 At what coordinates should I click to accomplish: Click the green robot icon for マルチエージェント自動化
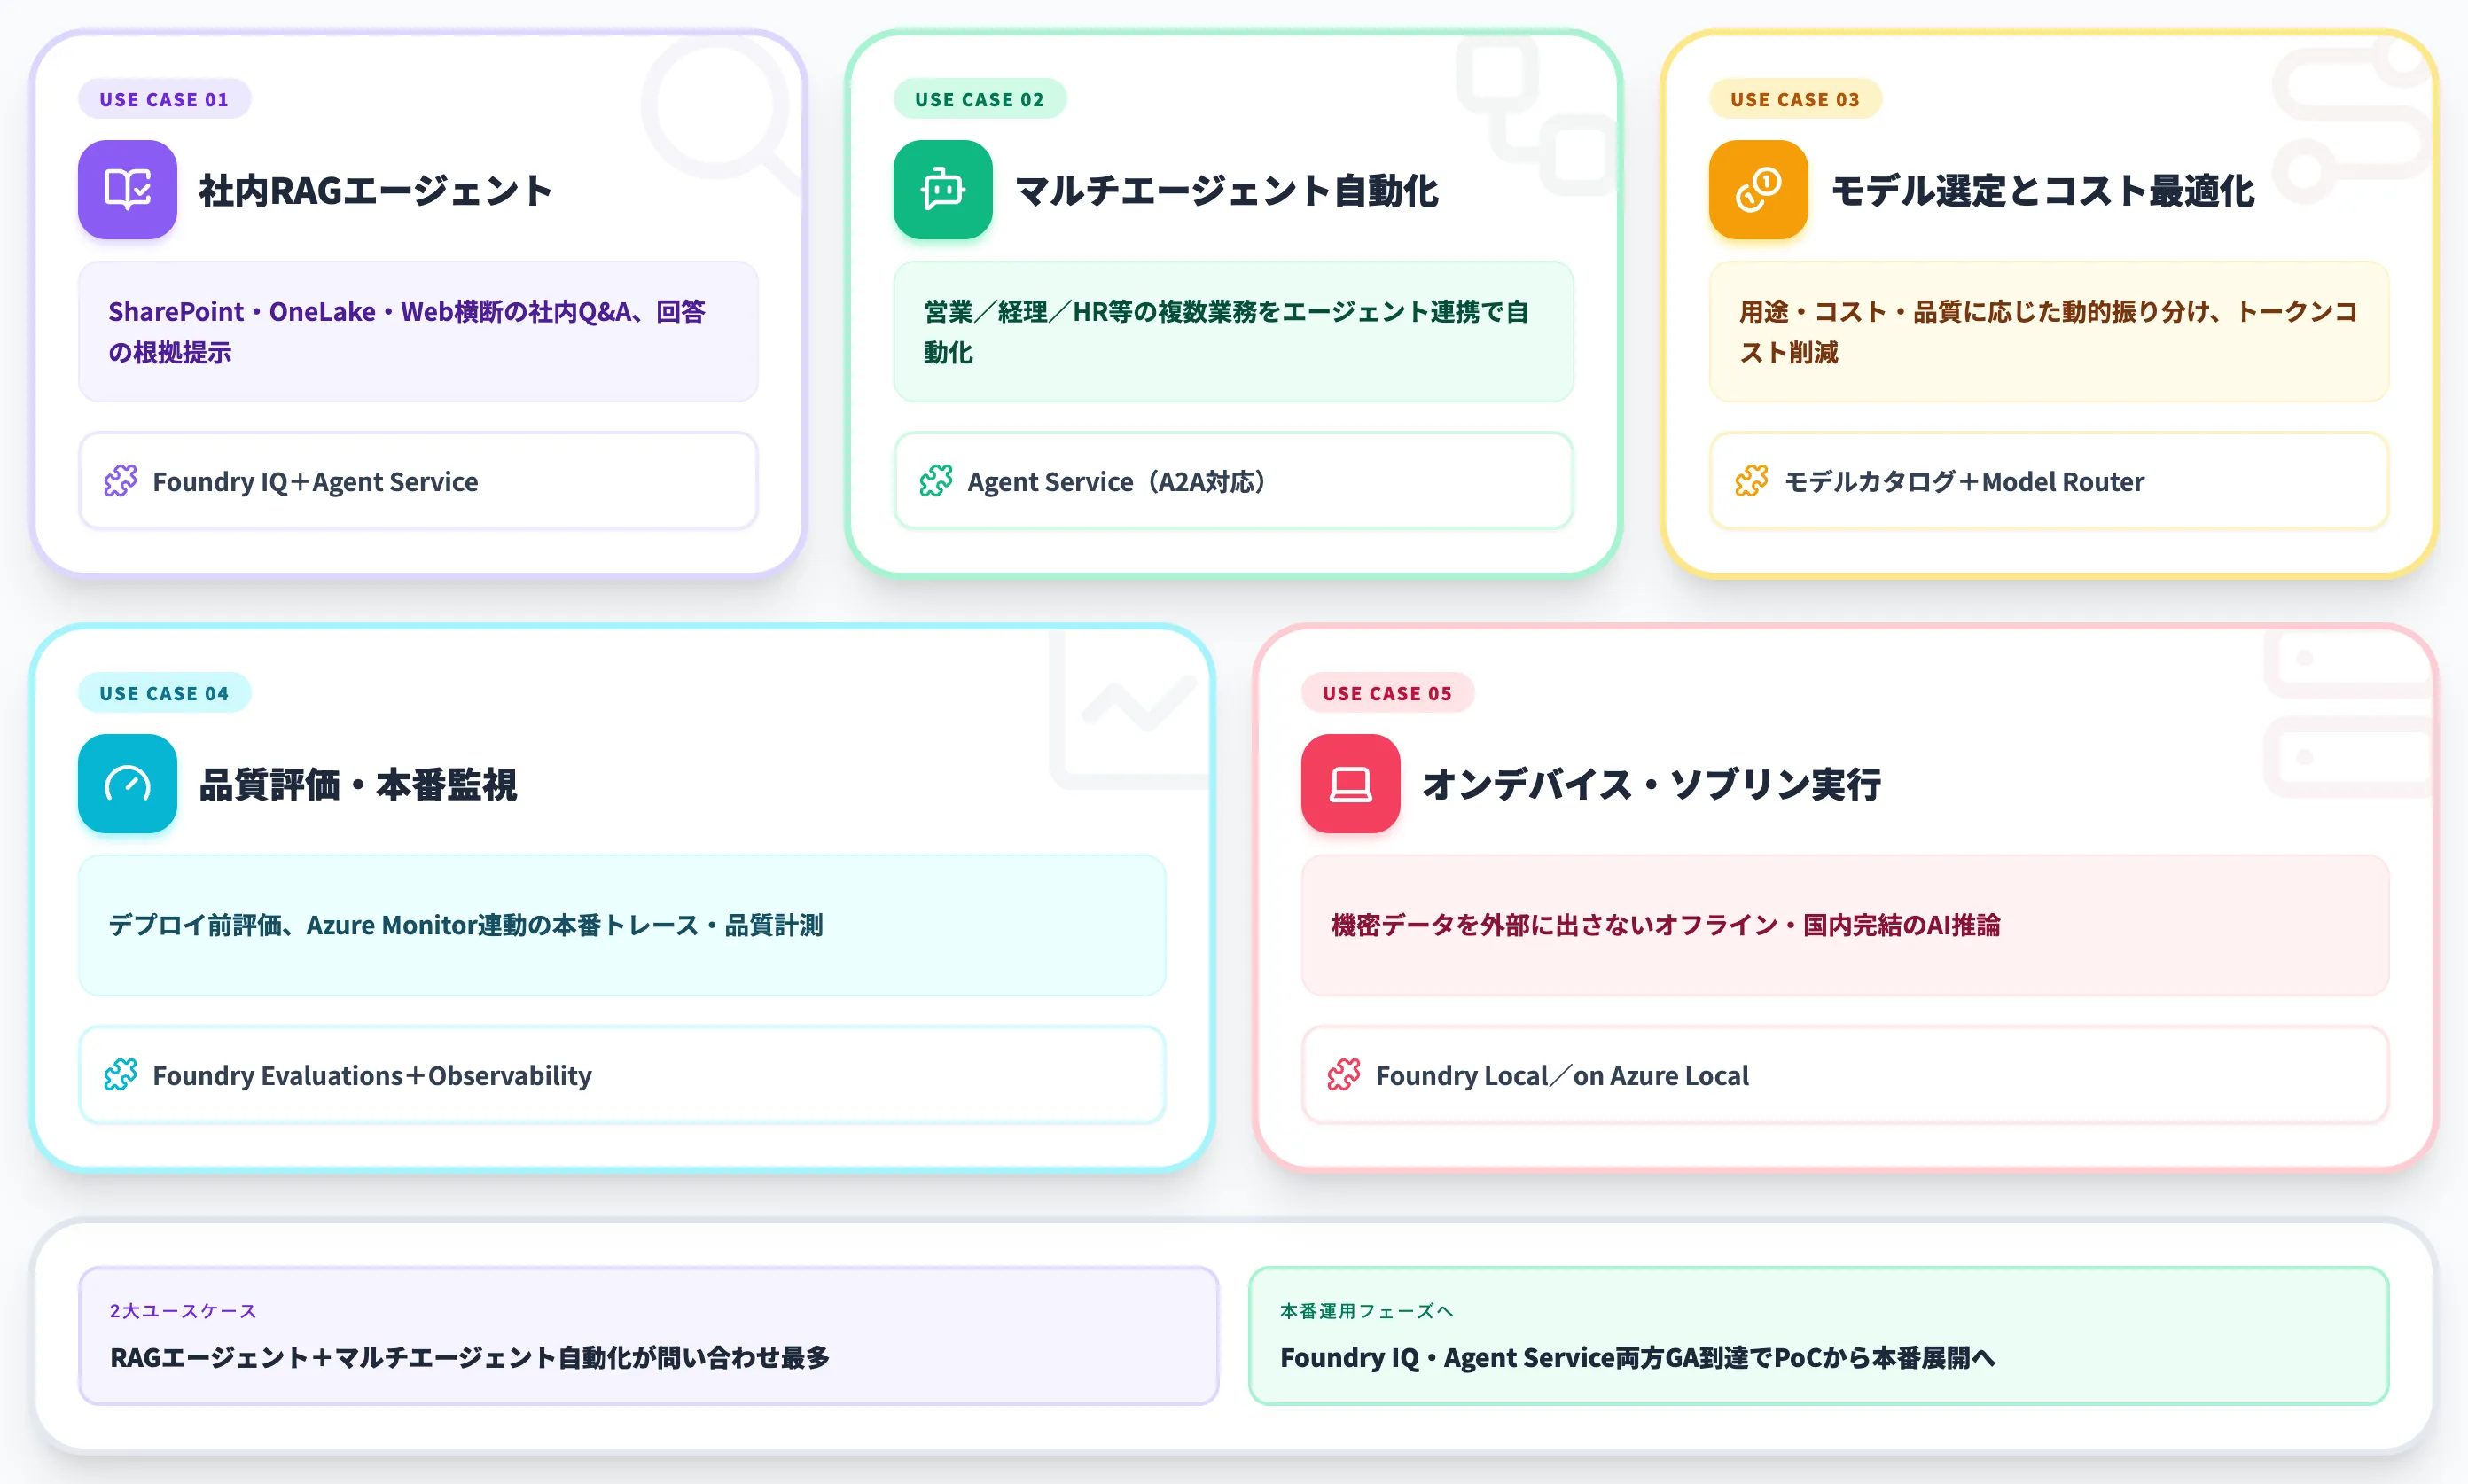(943, 190)
